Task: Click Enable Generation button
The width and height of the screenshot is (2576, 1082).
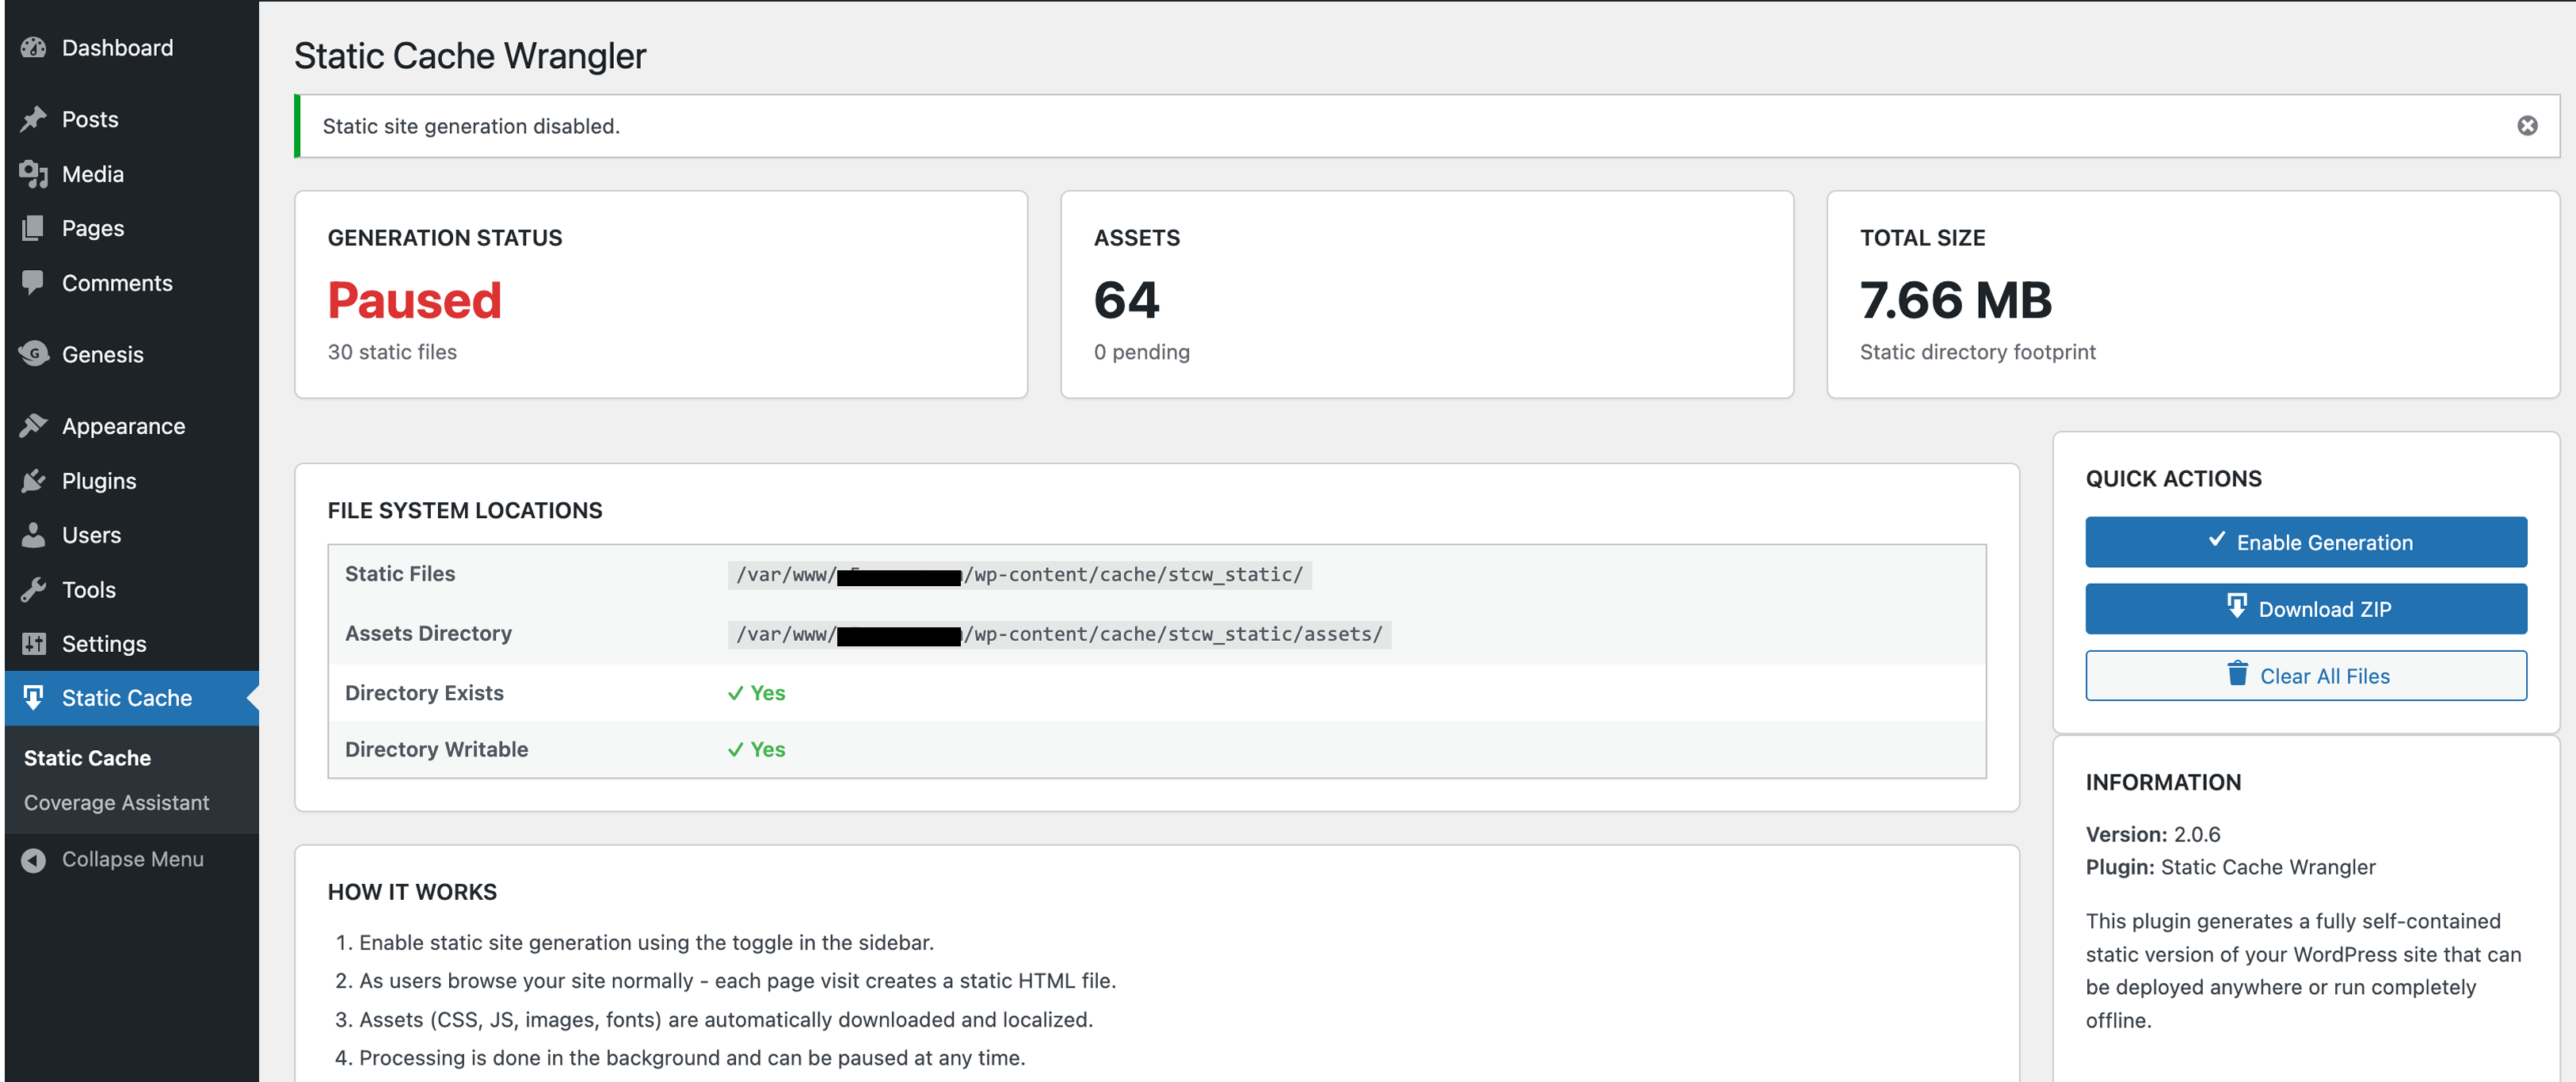Action: tap(2305, 542)
